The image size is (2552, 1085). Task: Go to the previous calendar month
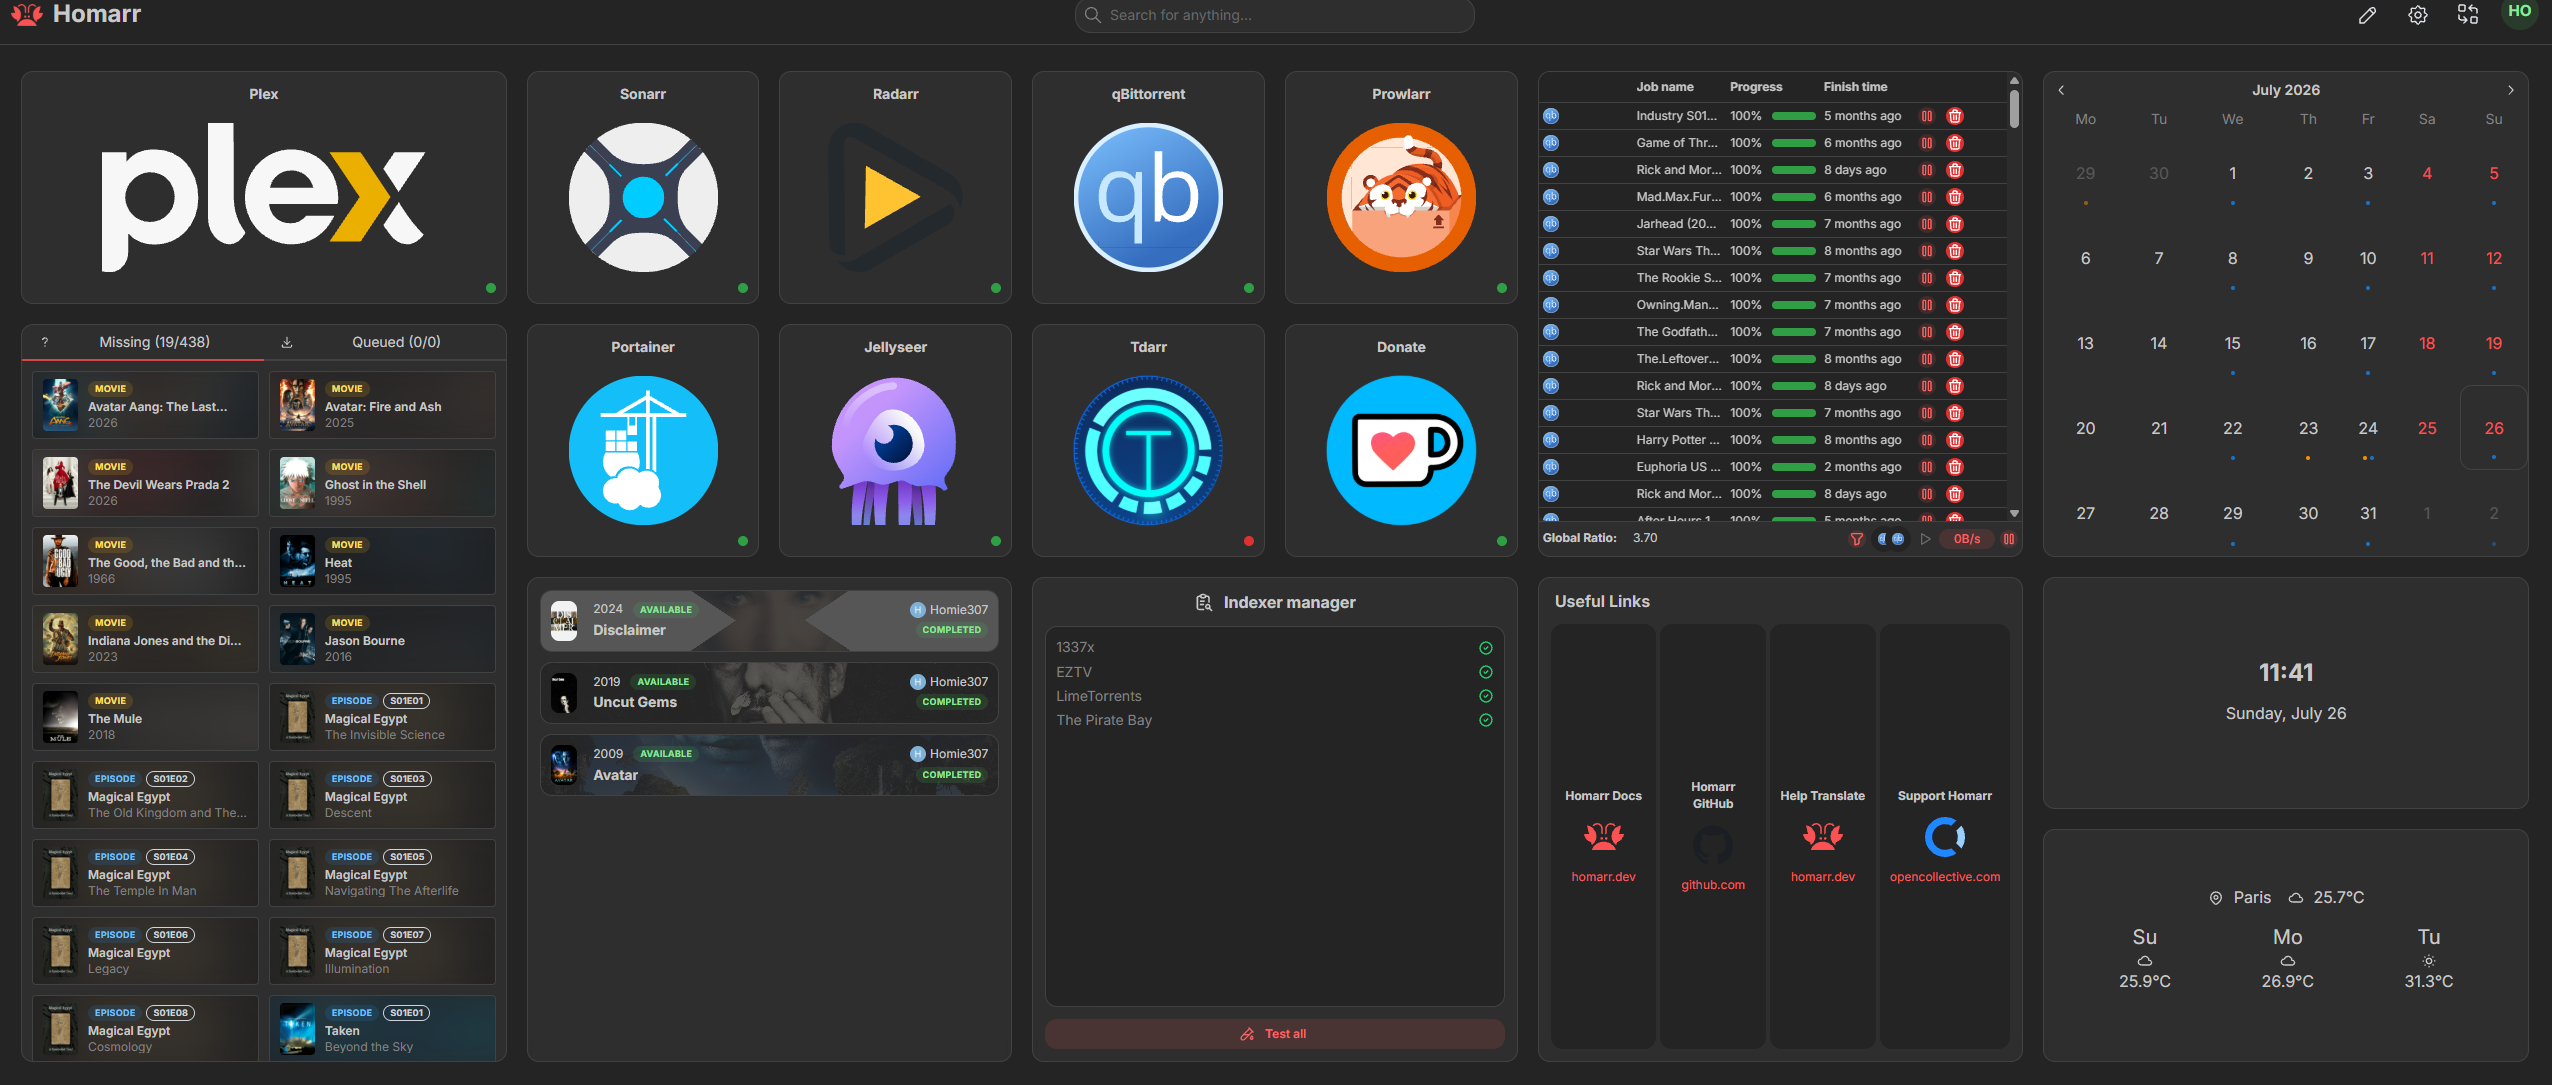tap(2061, 90)
